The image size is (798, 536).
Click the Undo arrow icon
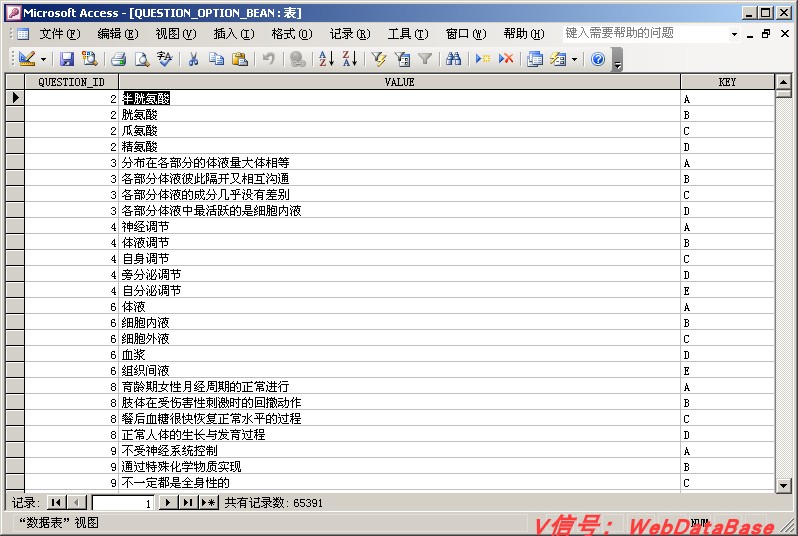click(268, 59)
